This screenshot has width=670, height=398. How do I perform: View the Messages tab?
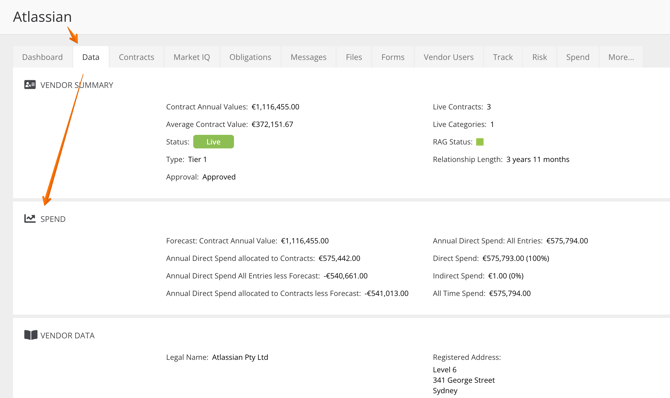coord(308,57)
